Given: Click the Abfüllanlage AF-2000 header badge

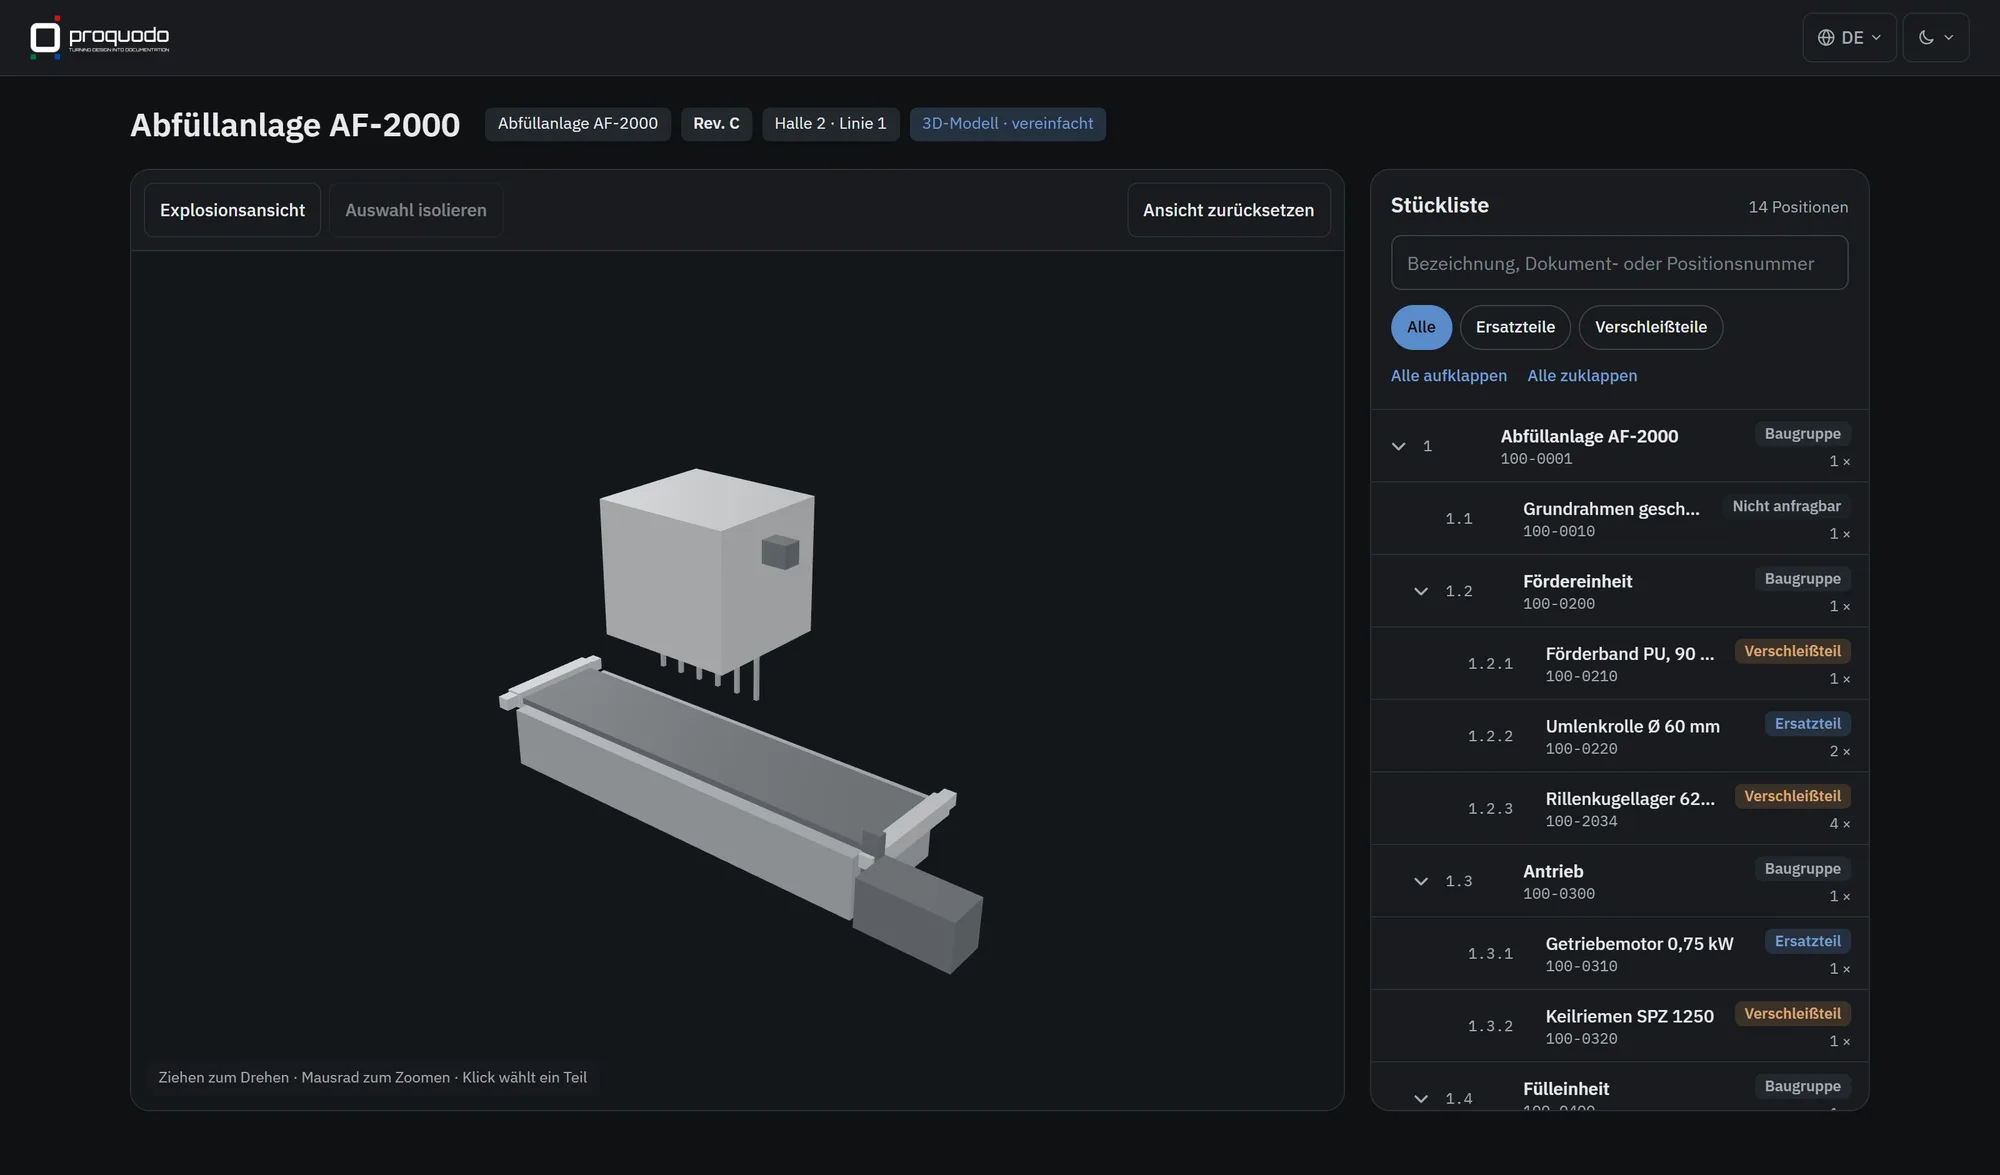Looking at the screenshot, I should click(x=578, y=124).
